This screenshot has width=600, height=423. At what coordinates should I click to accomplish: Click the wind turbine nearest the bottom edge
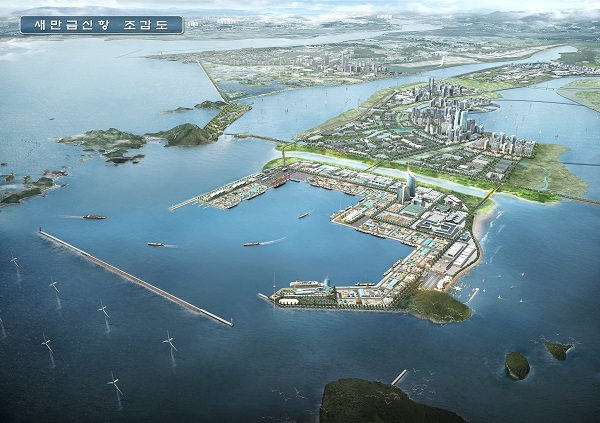114,381
